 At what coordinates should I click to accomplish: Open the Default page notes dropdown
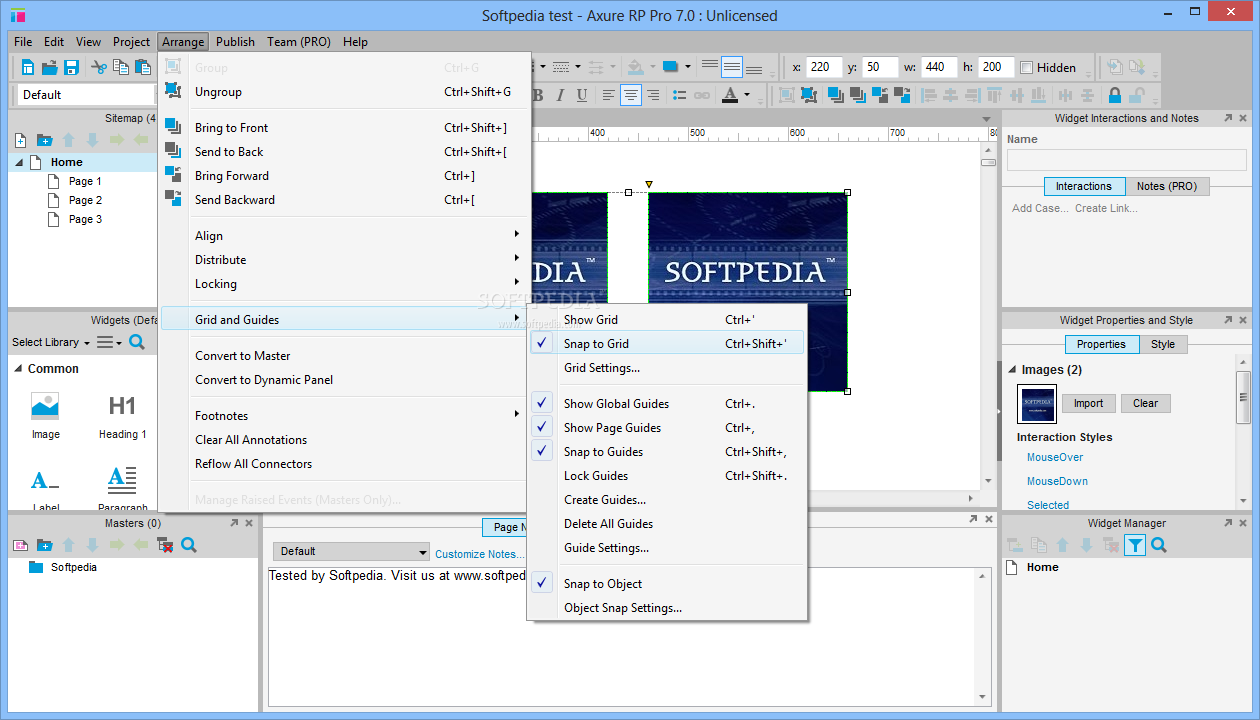351,551
